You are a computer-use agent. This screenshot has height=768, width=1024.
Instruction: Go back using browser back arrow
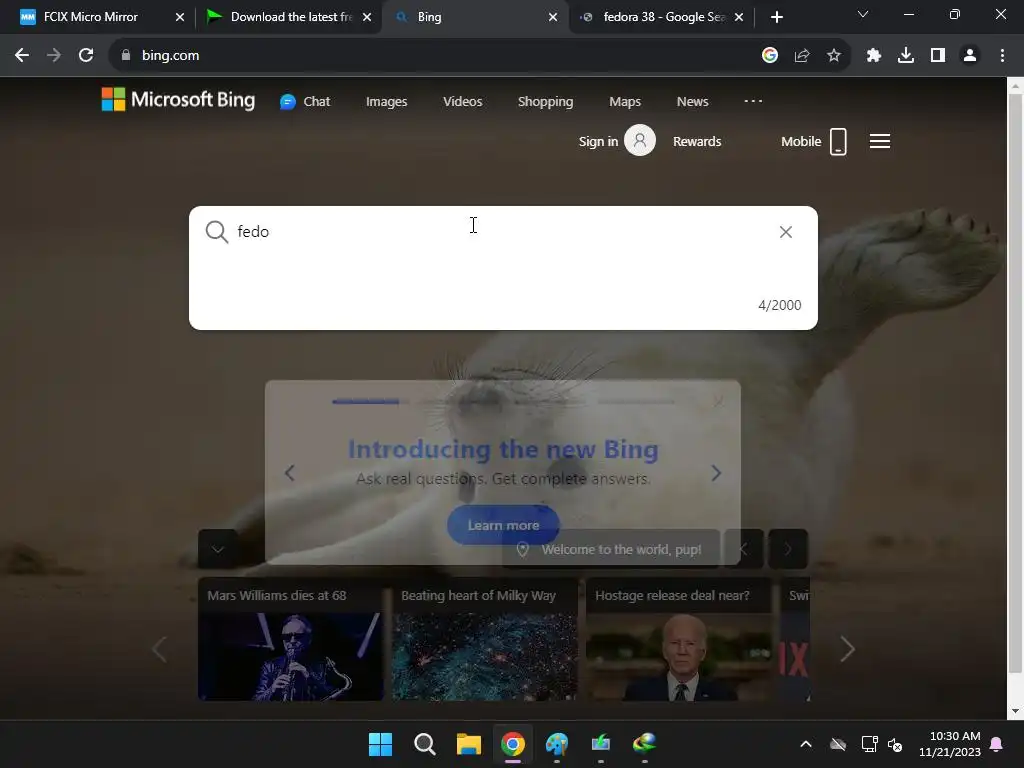coord(22,56)
